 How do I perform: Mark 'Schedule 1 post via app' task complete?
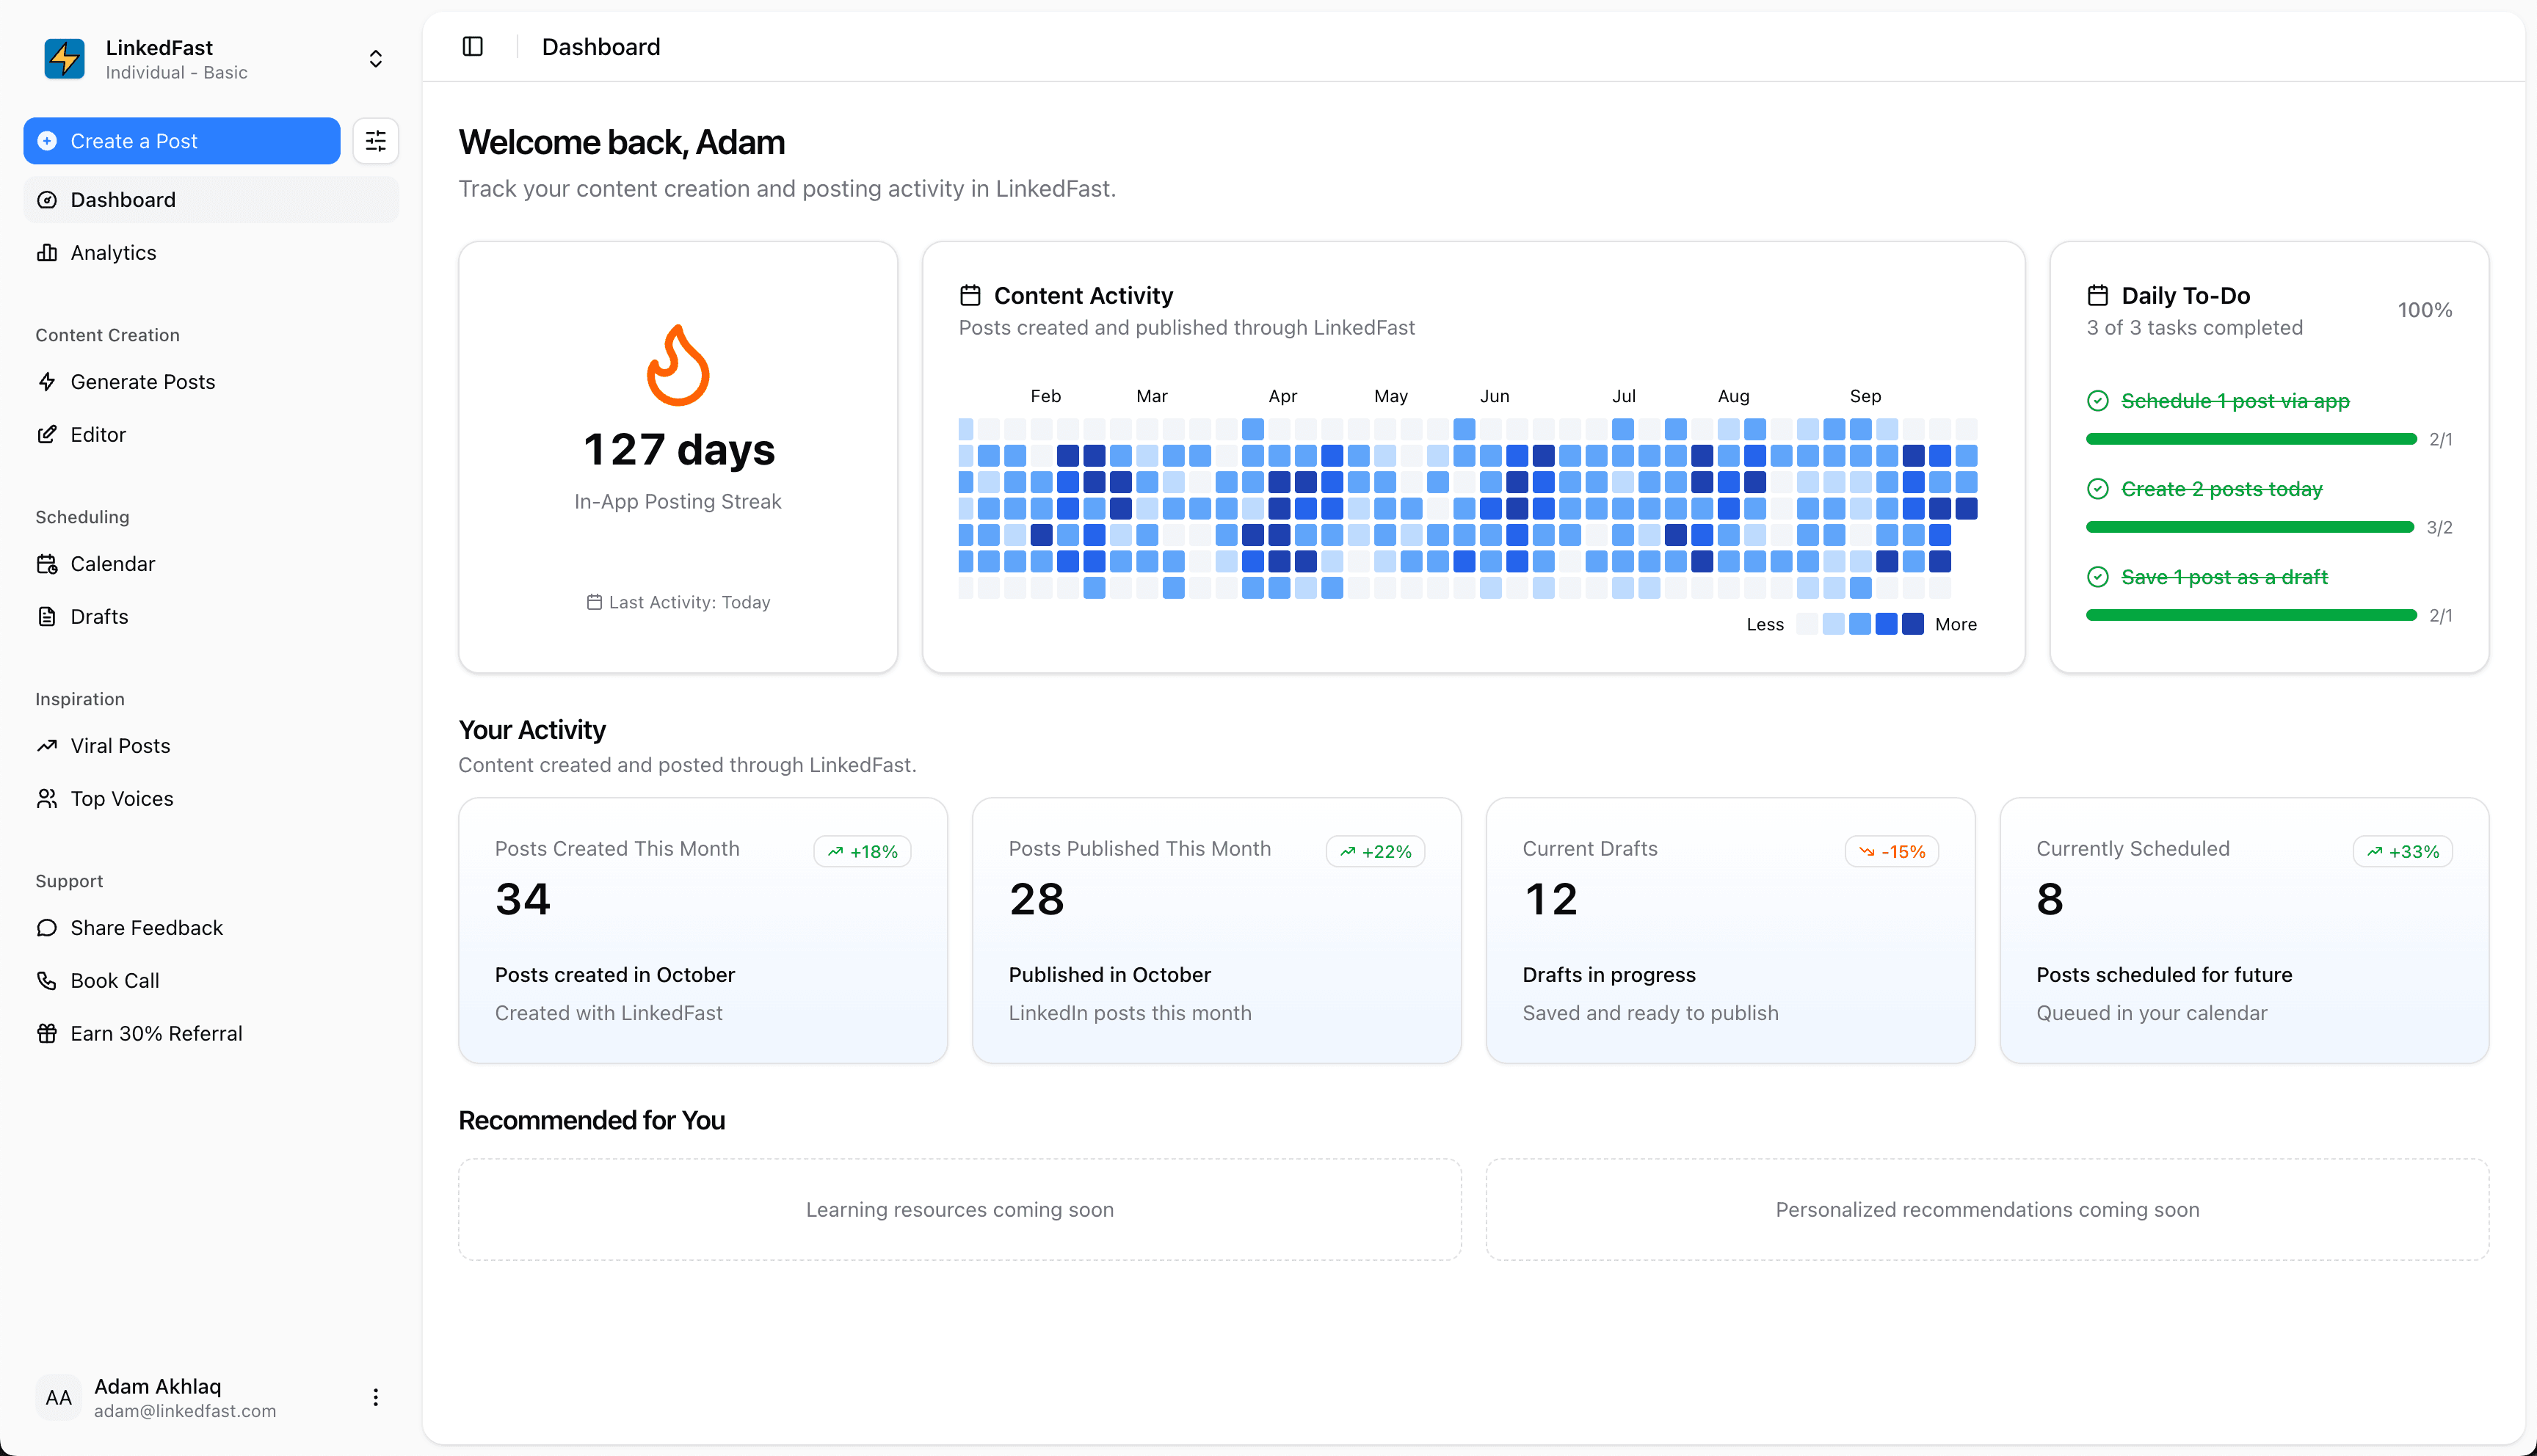point(2099,400)
